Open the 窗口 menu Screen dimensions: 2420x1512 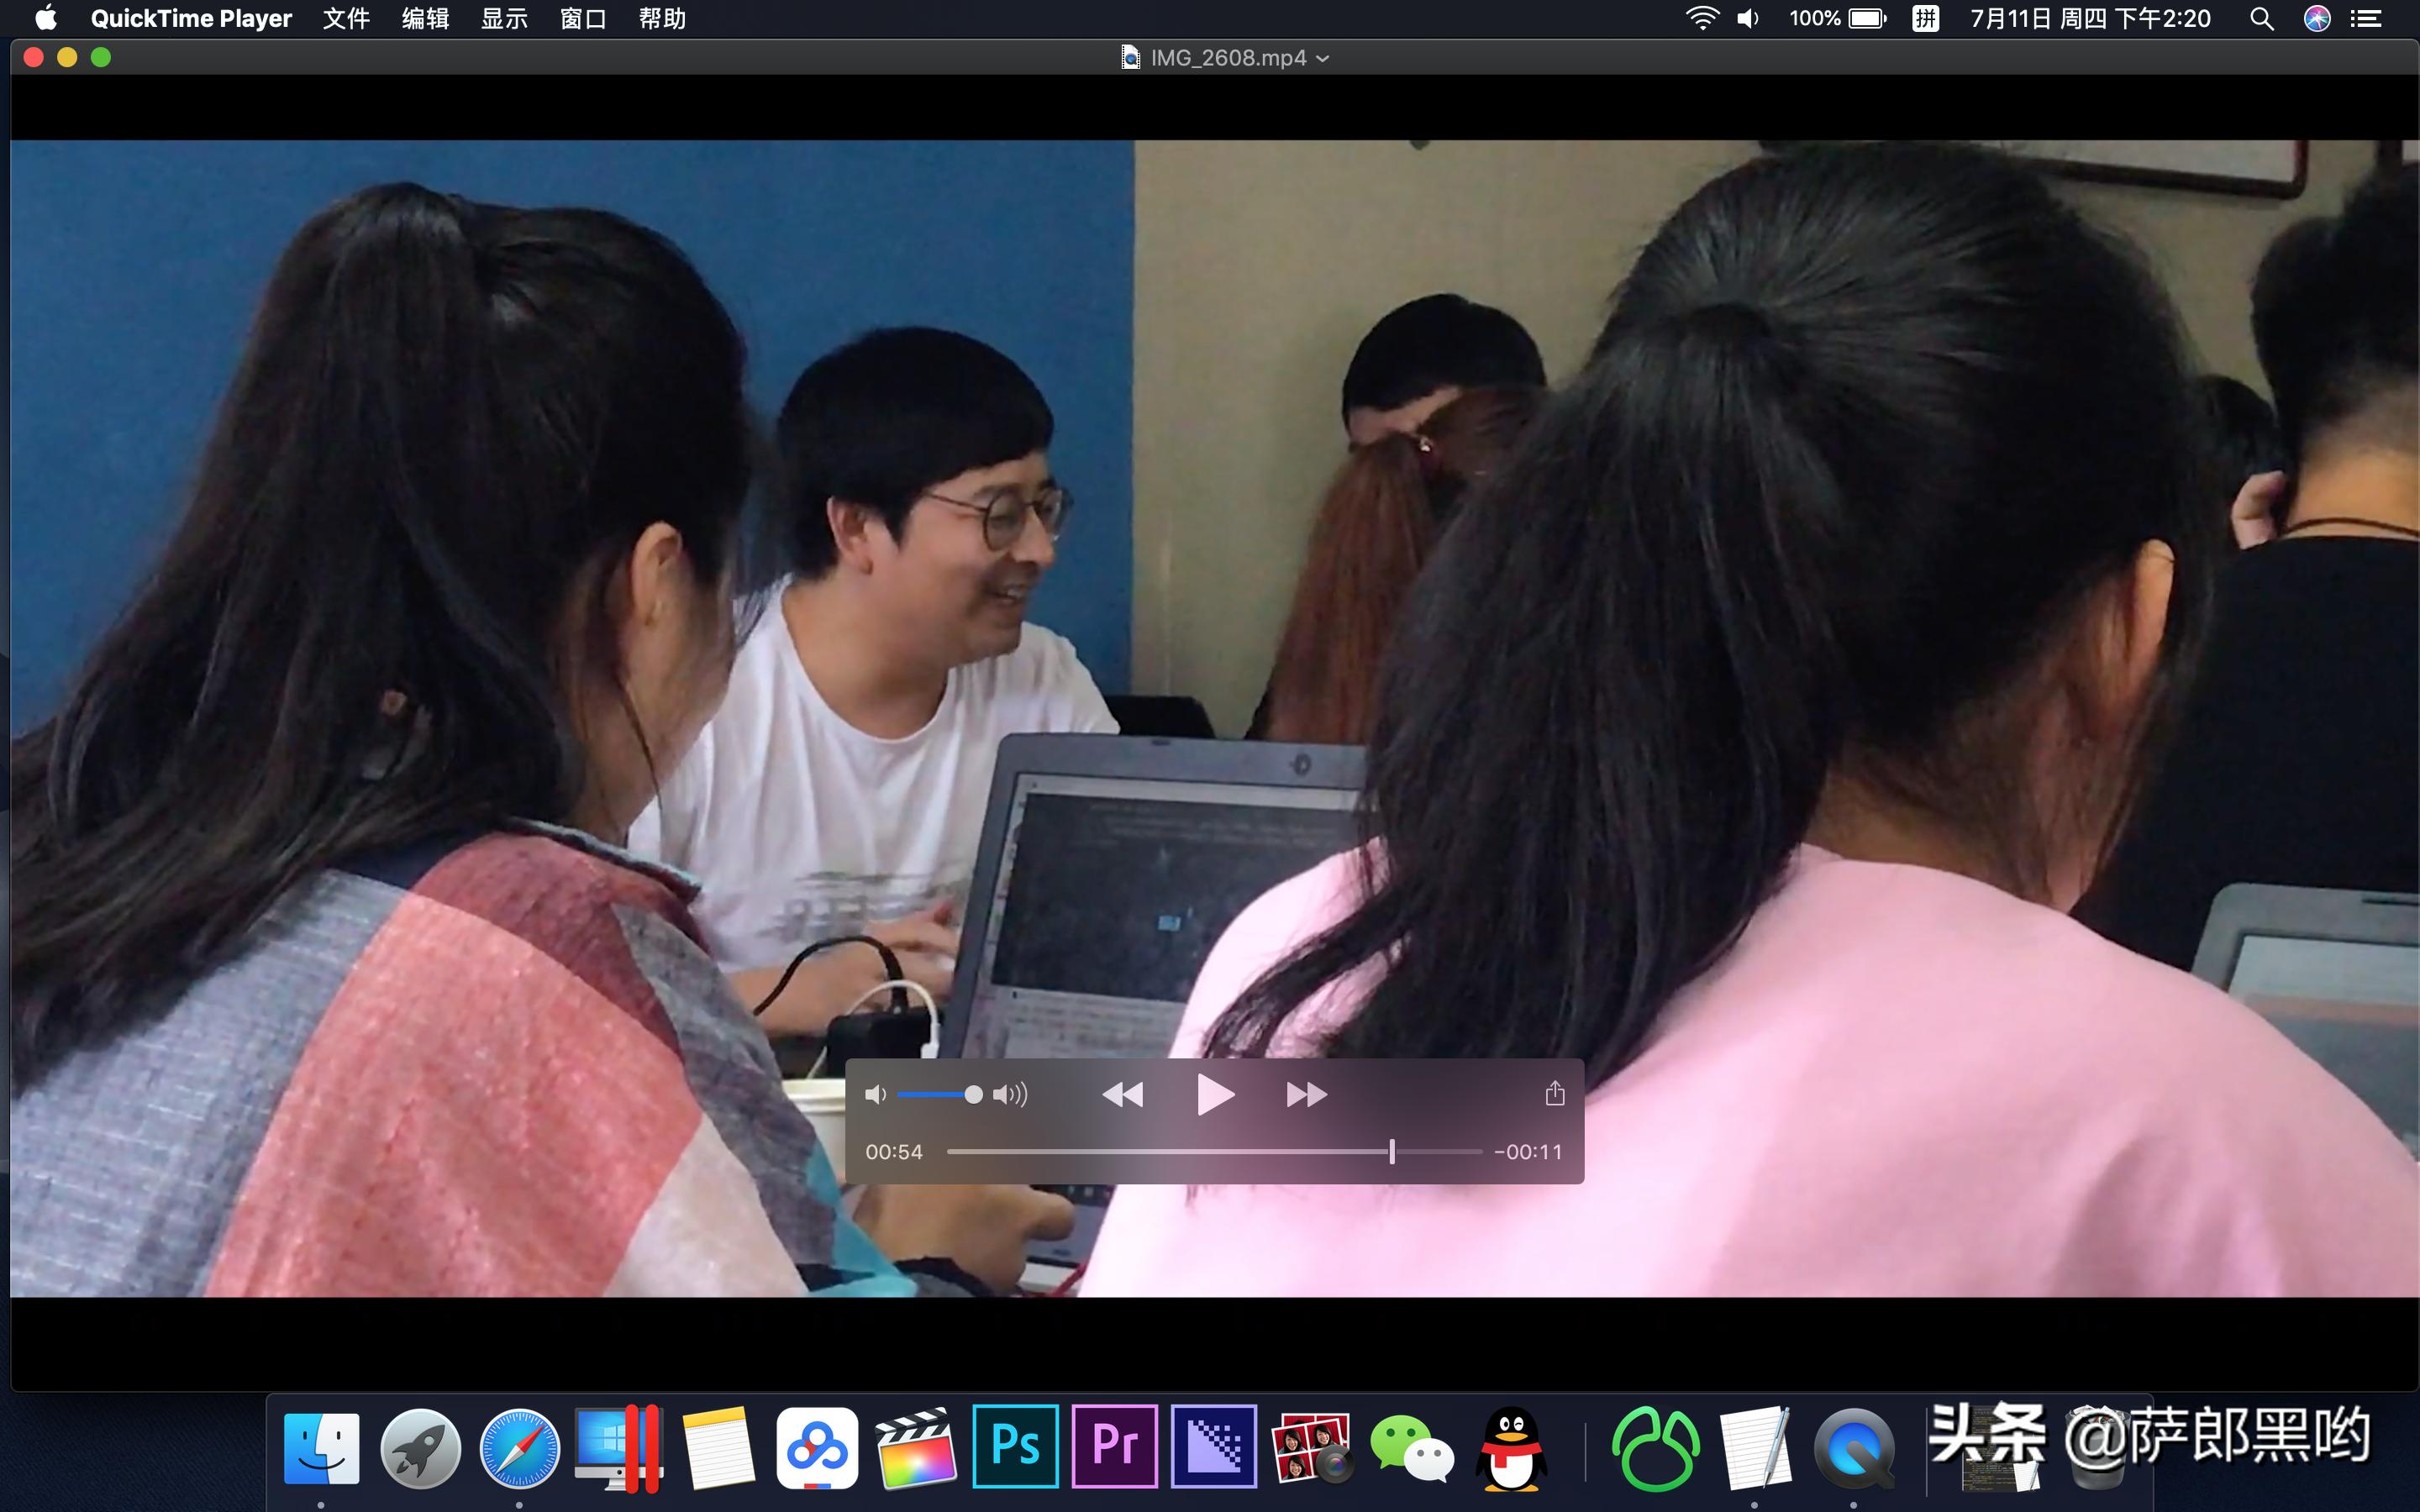point(583,18)
